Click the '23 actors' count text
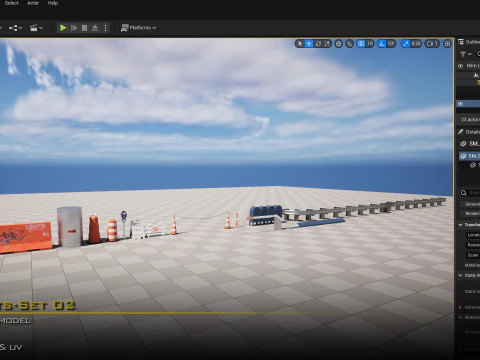480x360 pixels. click(470, 119)
